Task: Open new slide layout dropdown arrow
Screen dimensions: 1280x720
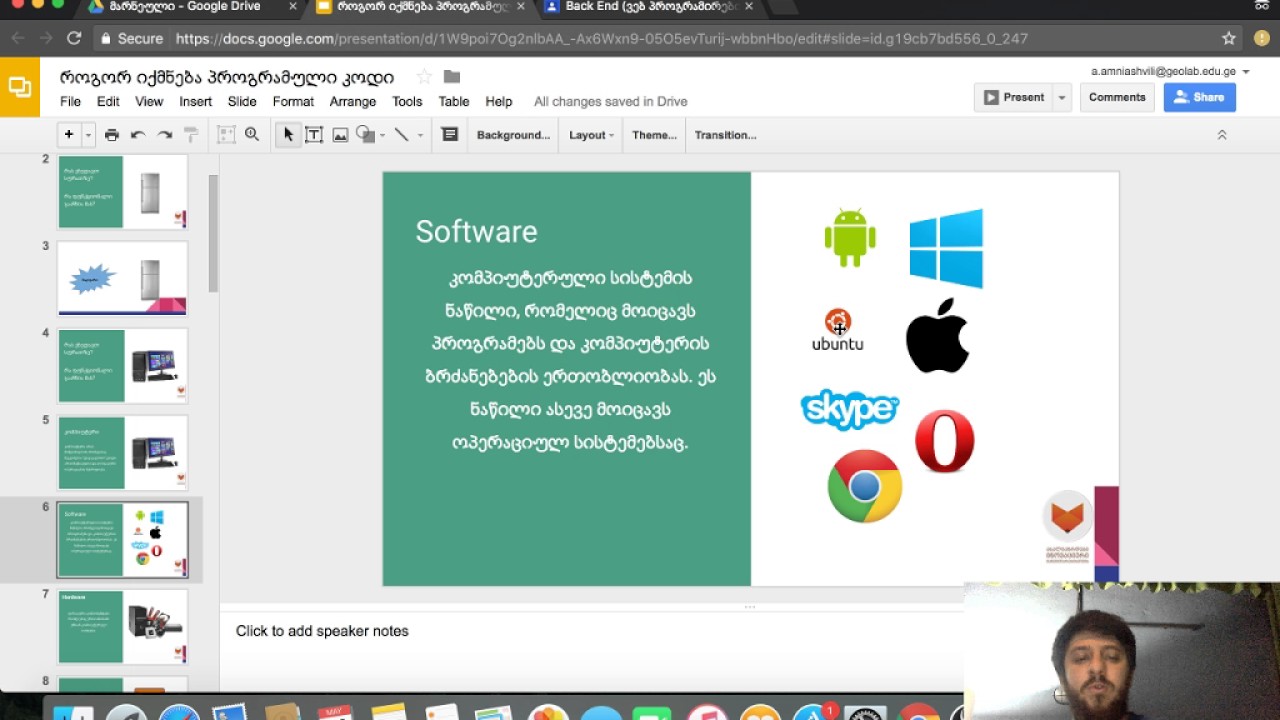Action: coord(88,135)
